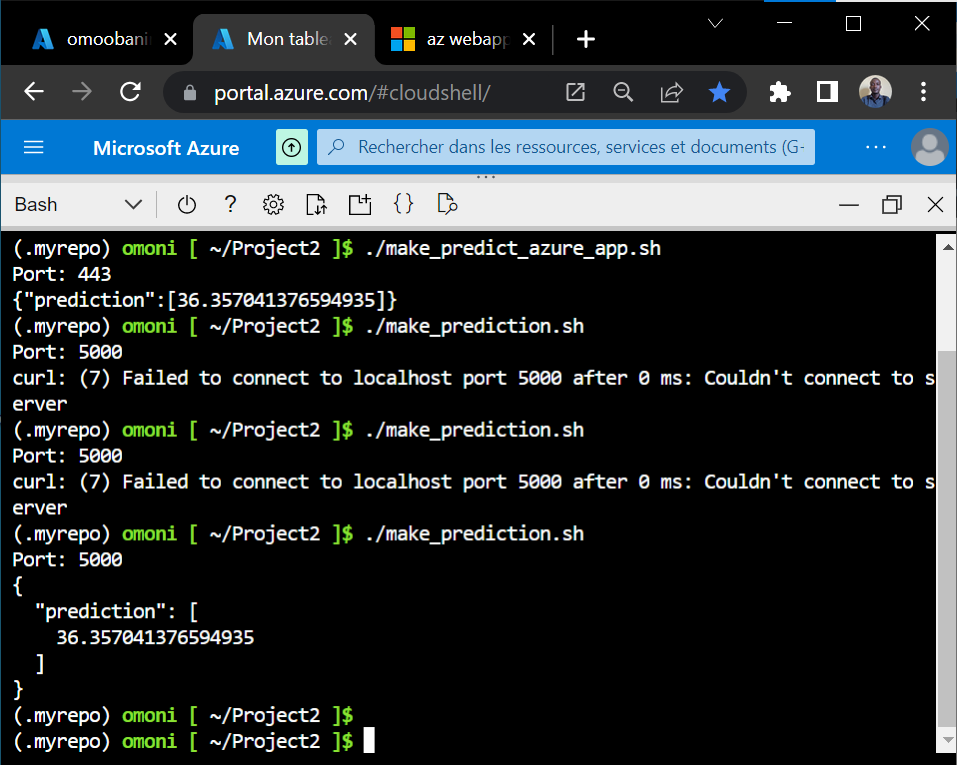Toggle the bookmark star for this page

pos(719,92)
